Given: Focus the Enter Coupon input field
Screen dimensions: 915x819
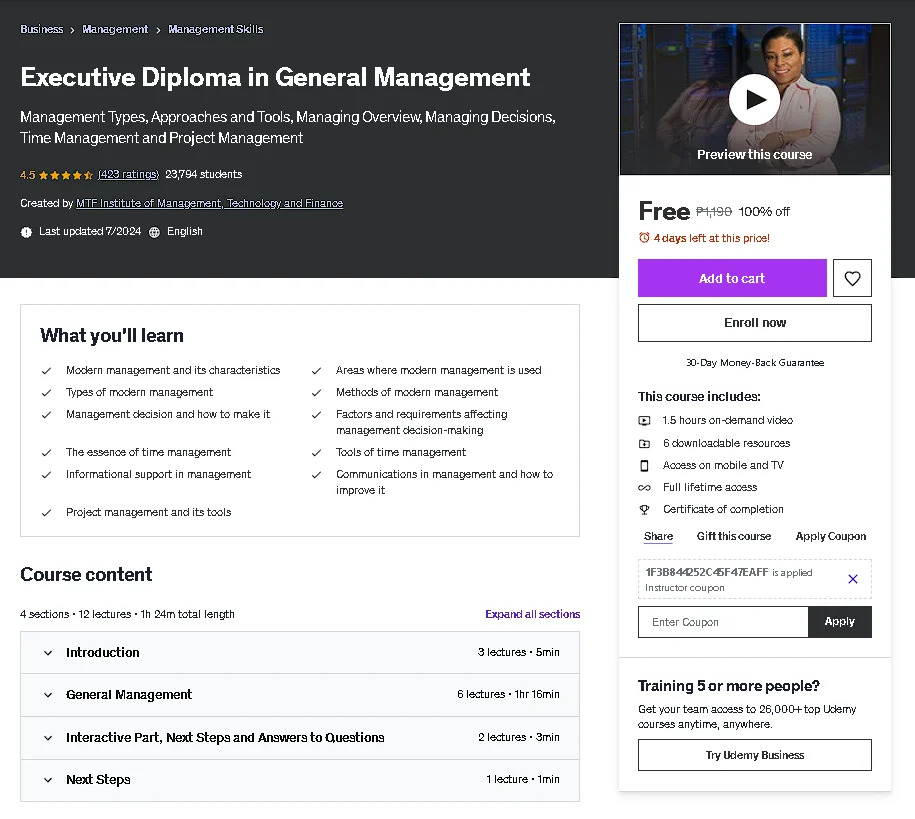Looking at the screenshot, I should [x=723, y=622].
